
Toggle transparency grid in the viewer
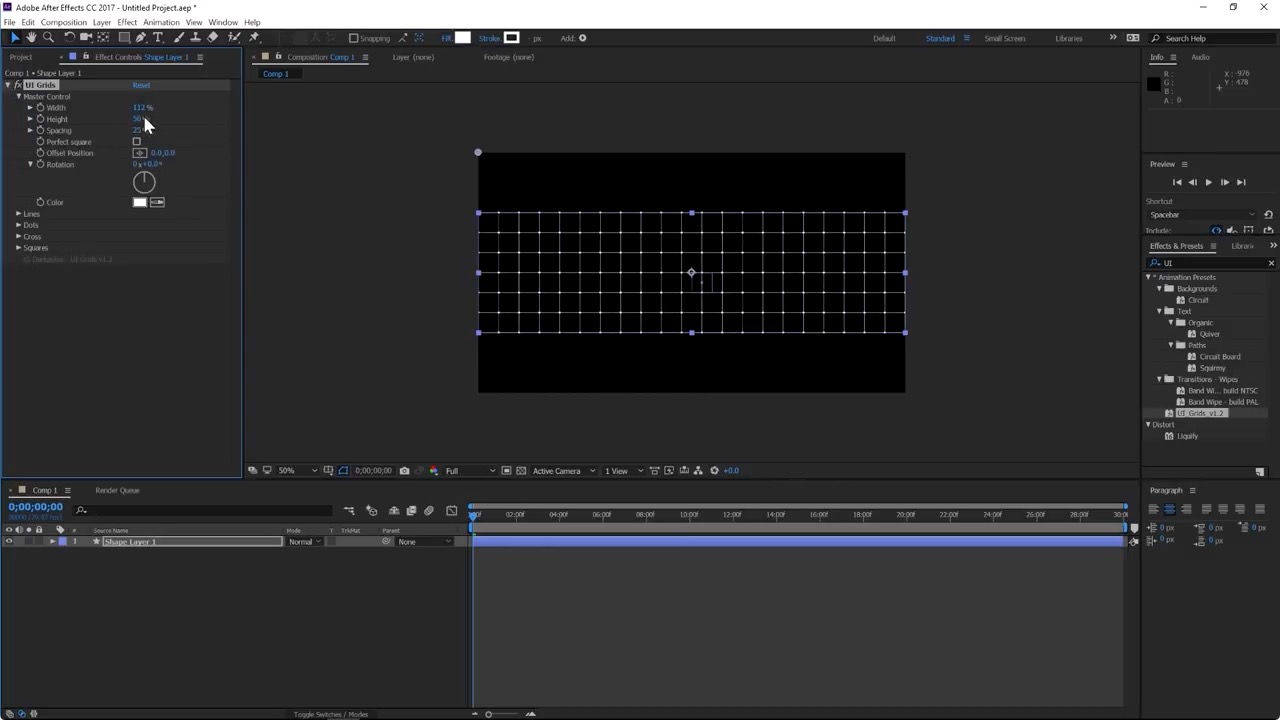tap(519, 470)
